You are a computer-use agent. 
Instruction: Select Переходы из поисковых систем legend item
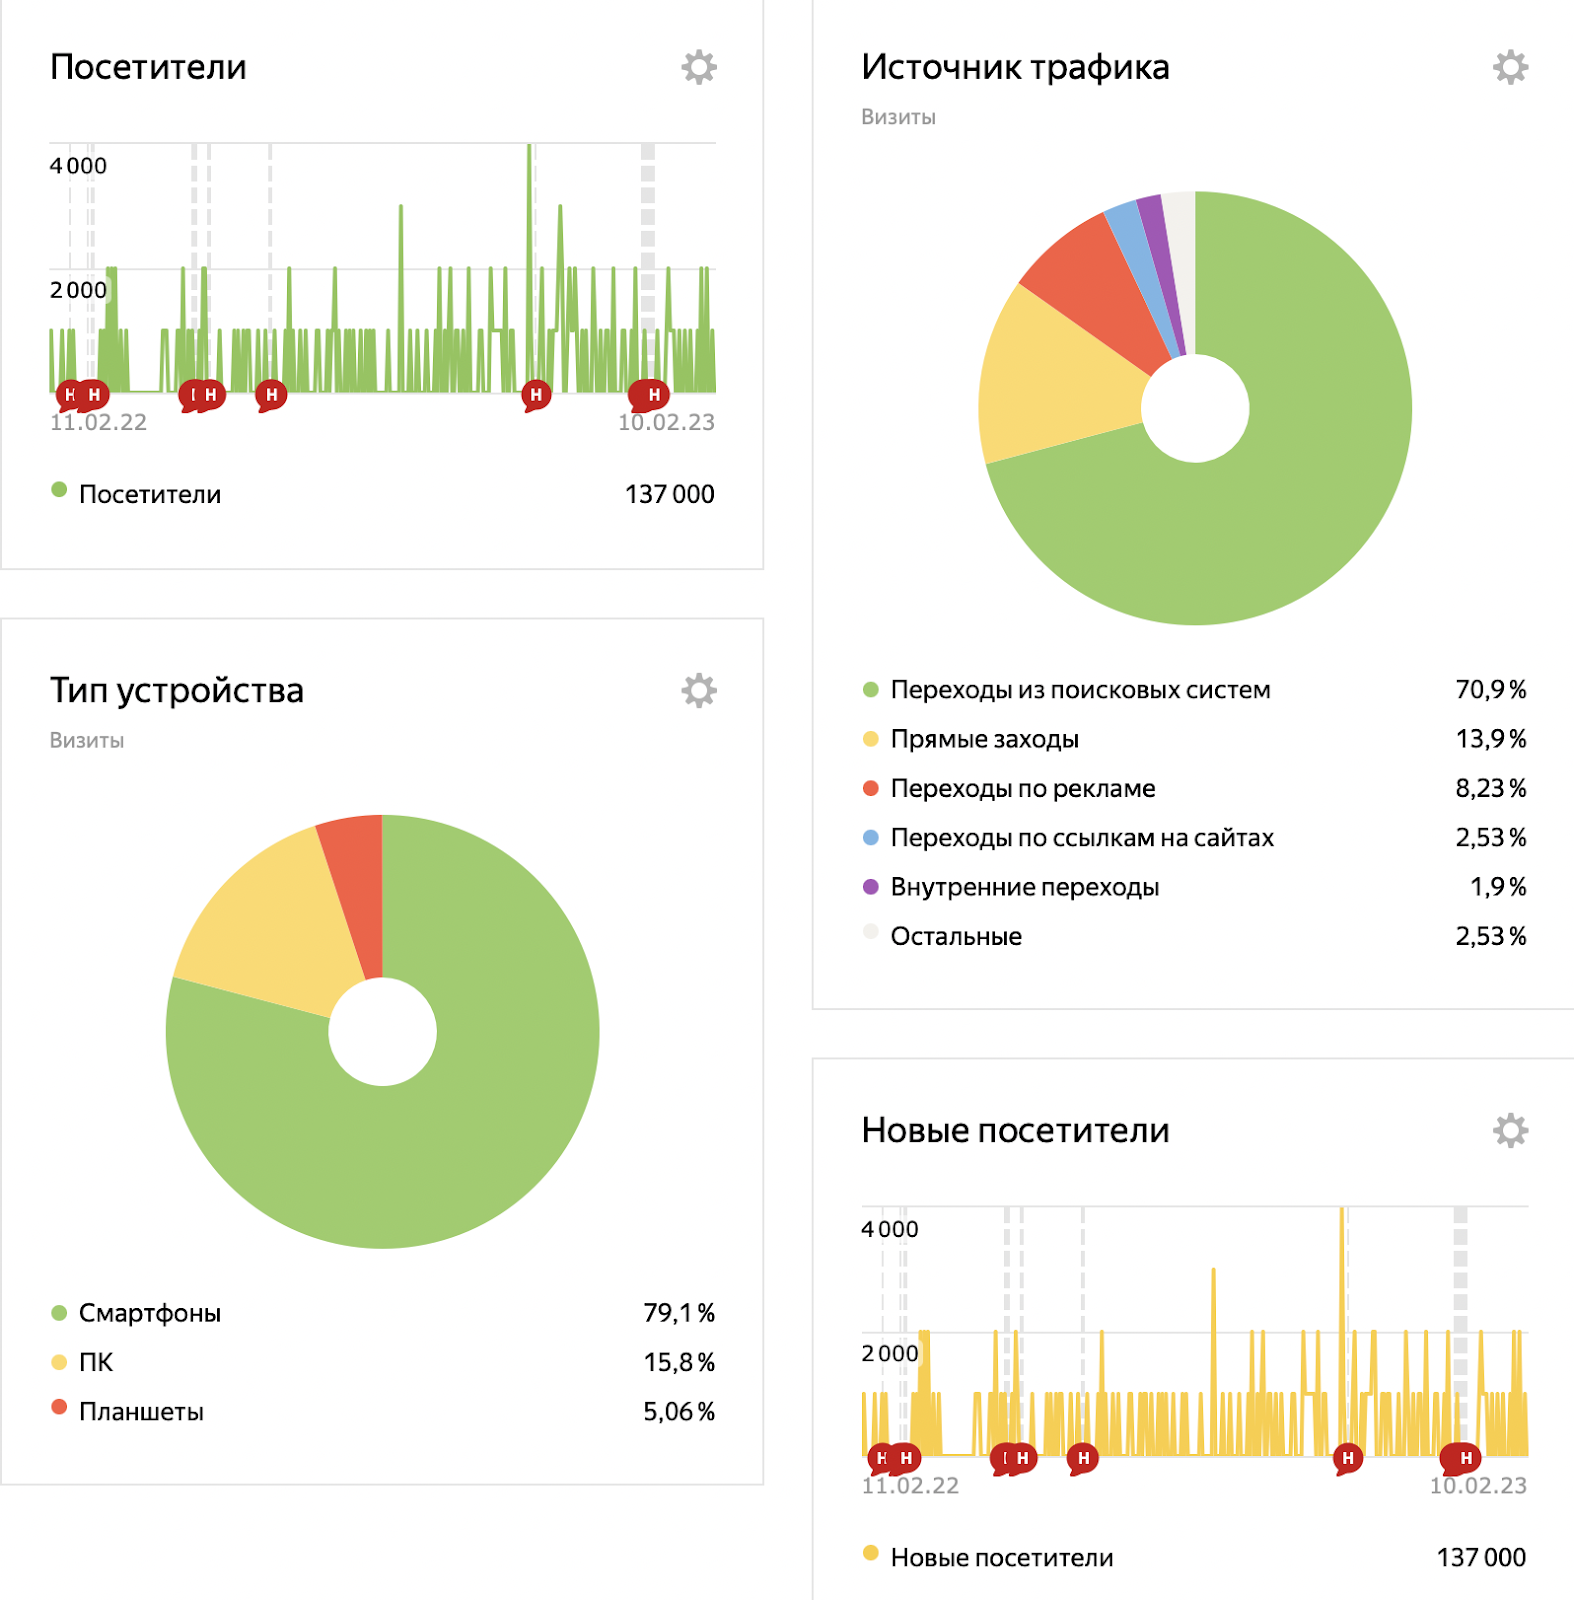[1080, 690]
